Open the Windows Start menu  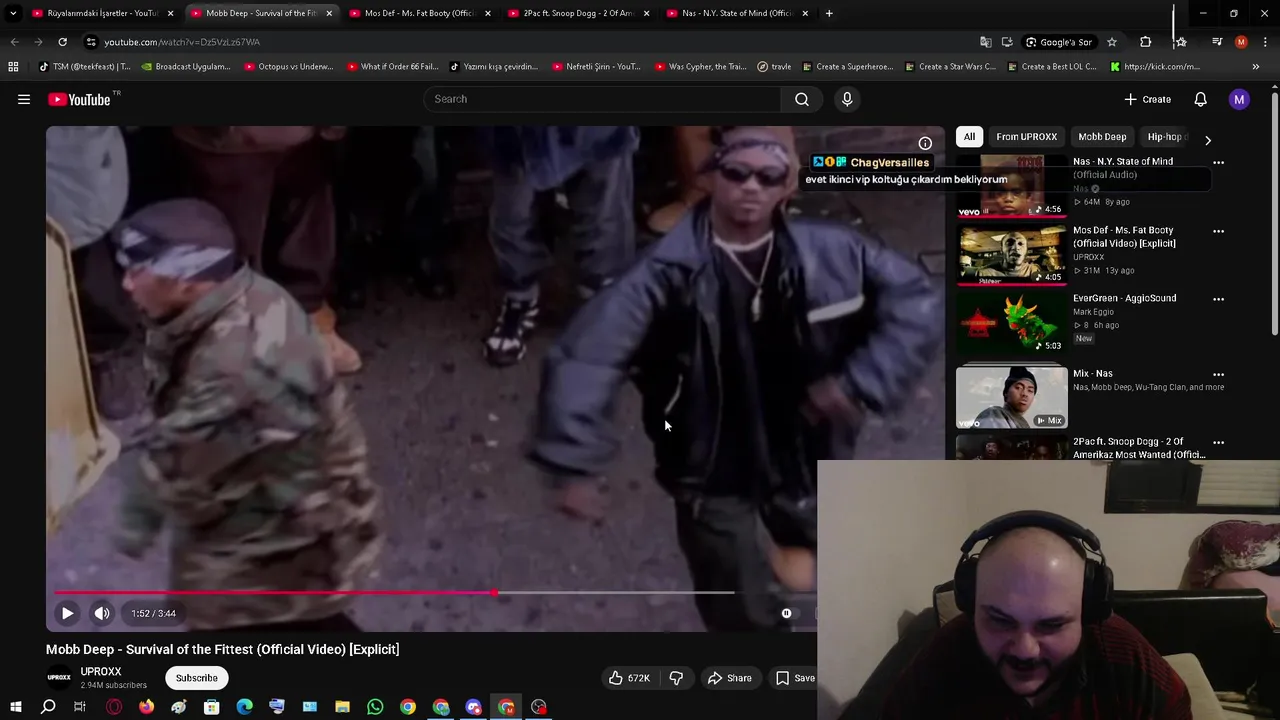tap(15, 707)
